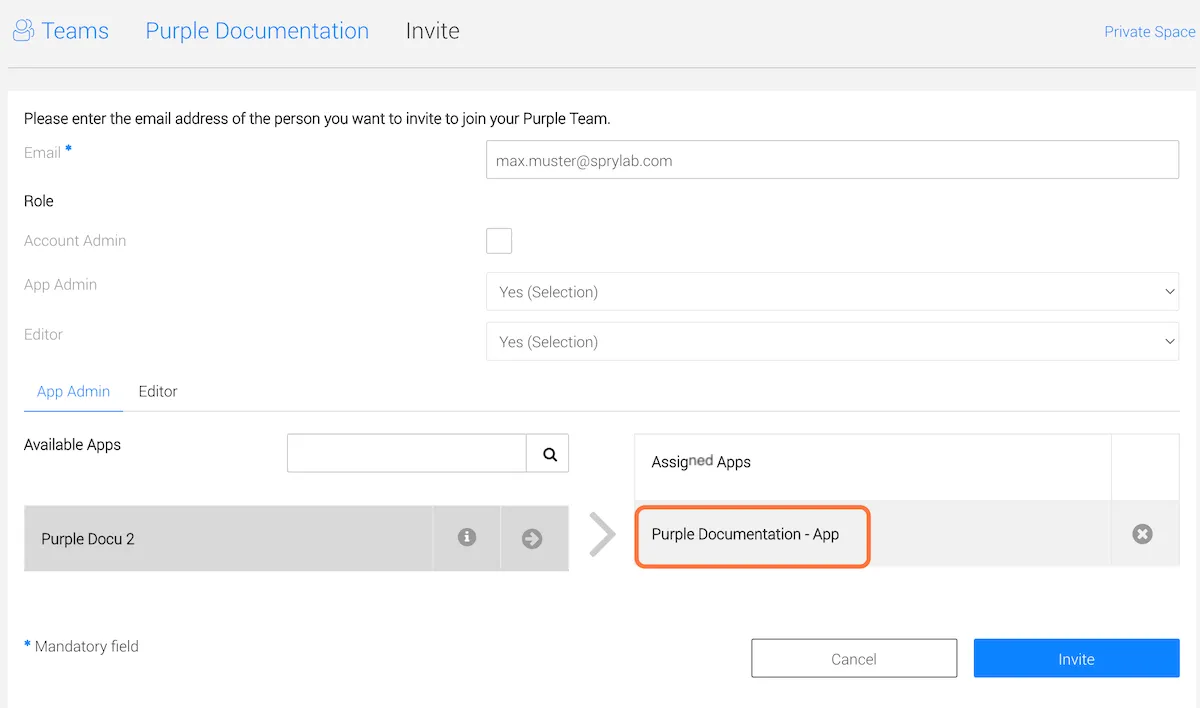Toggle the Account Admin checkbox
The height and width of the screenshot is (708, 1200).
point(499,241)
